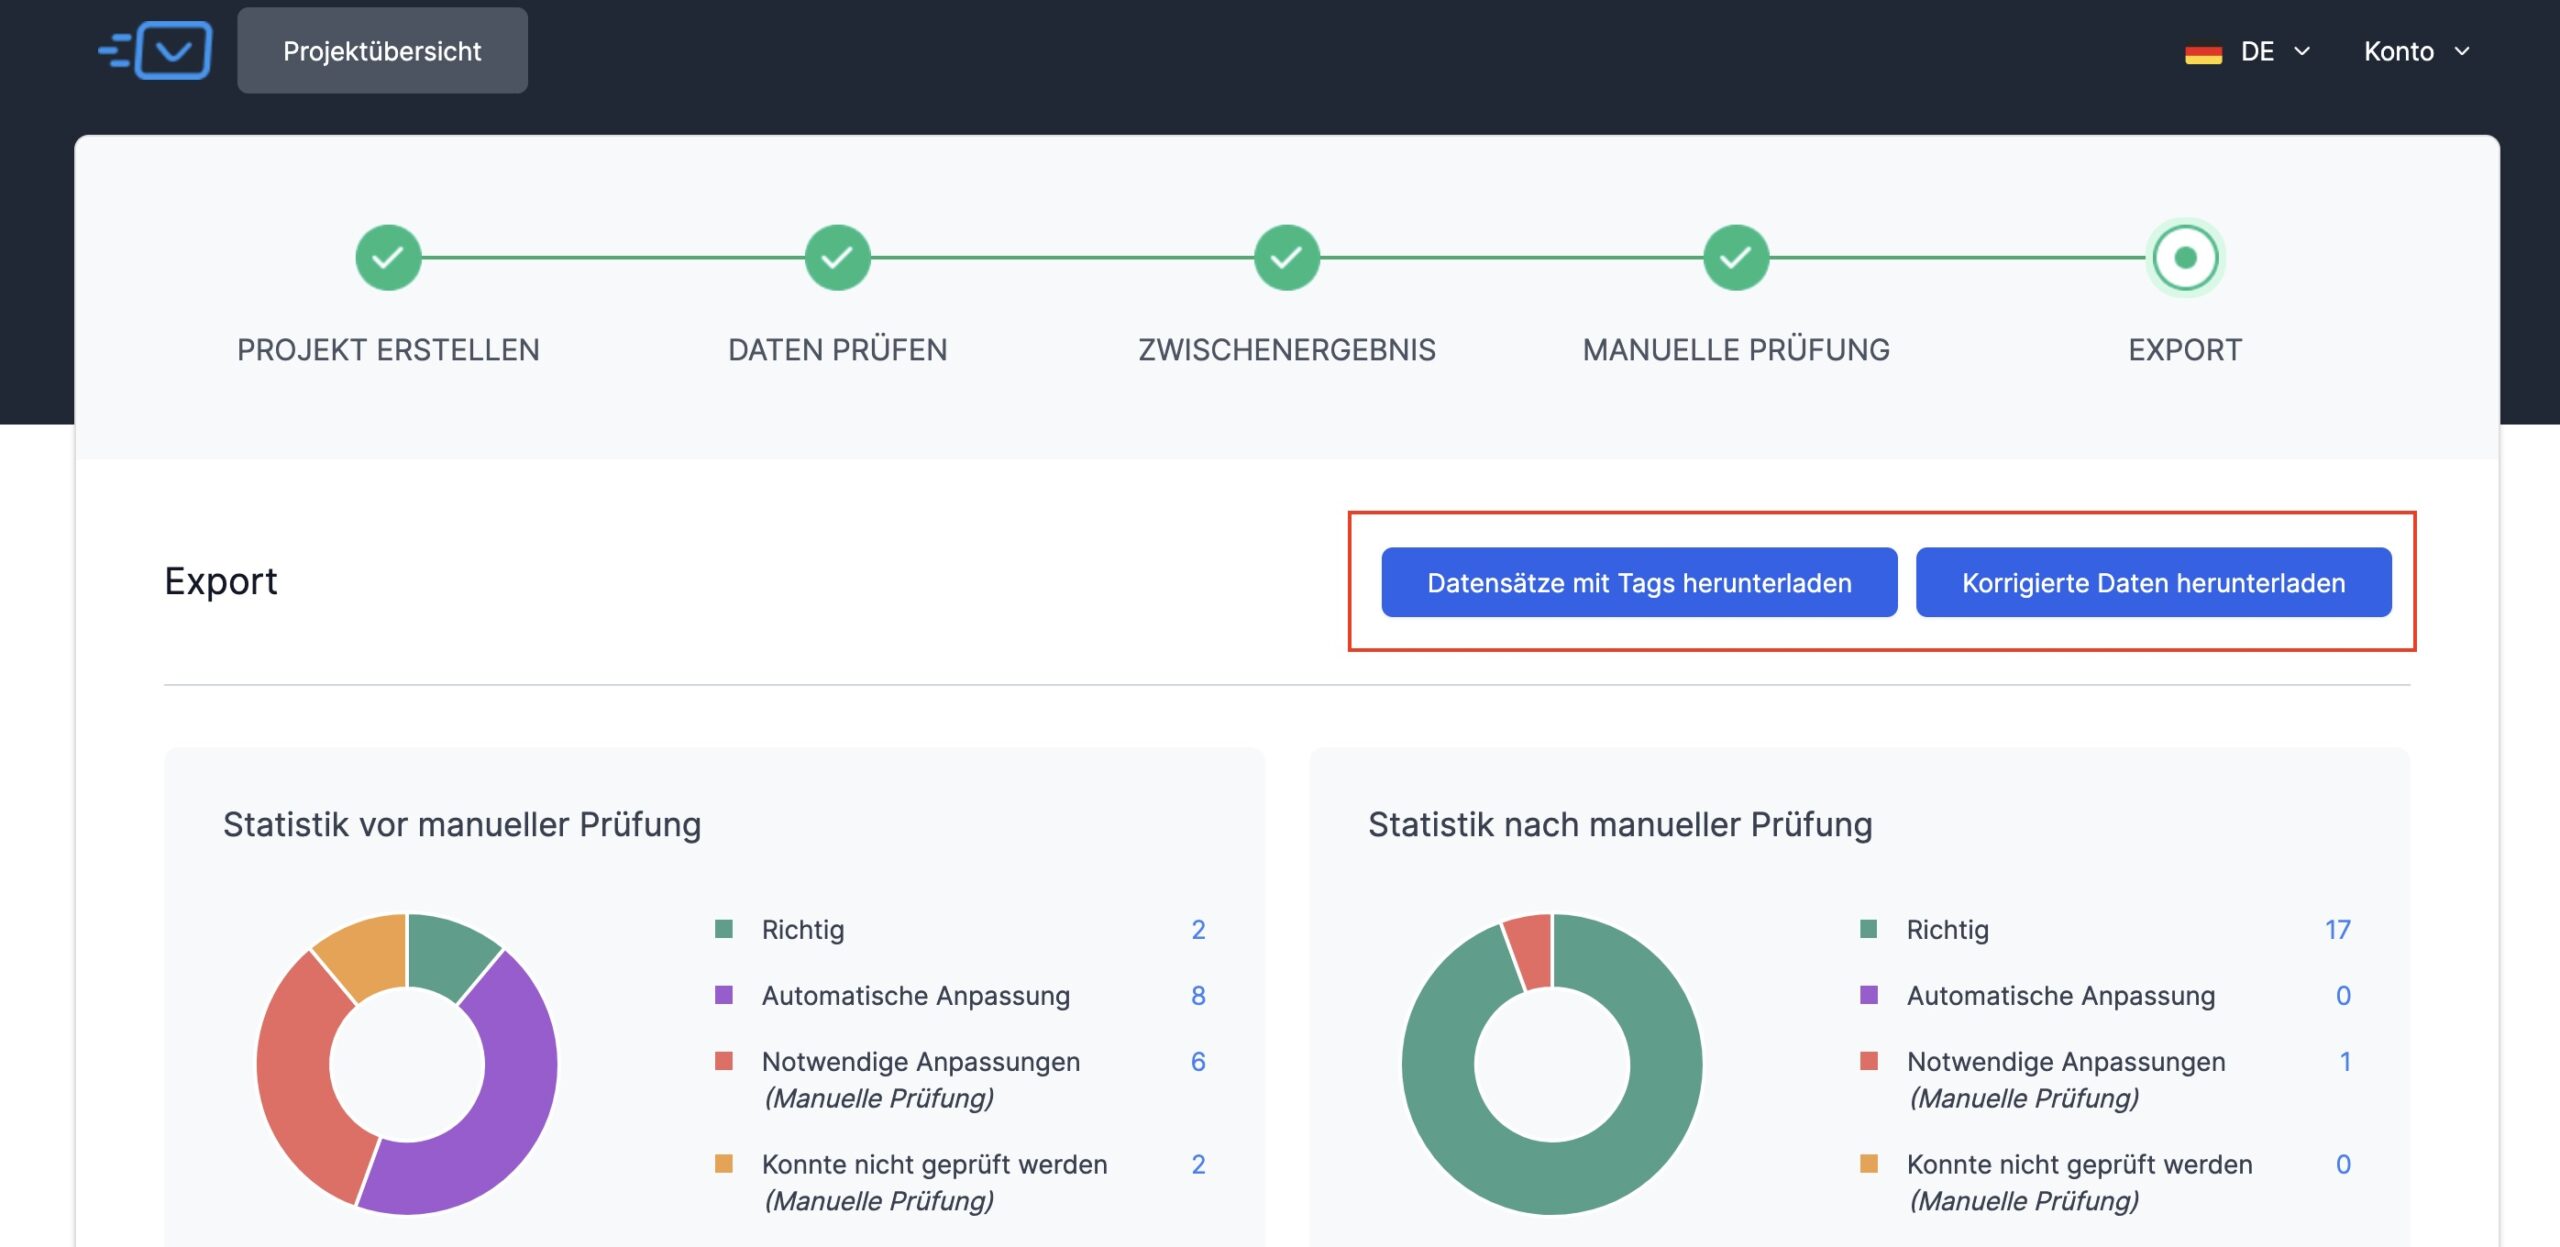Click 'Notwendige Anpassungen' label in after-statistics legend
The width and height of the screenshot is (2560, 1247).
pyautogui.click(x=2066, y=1062)
